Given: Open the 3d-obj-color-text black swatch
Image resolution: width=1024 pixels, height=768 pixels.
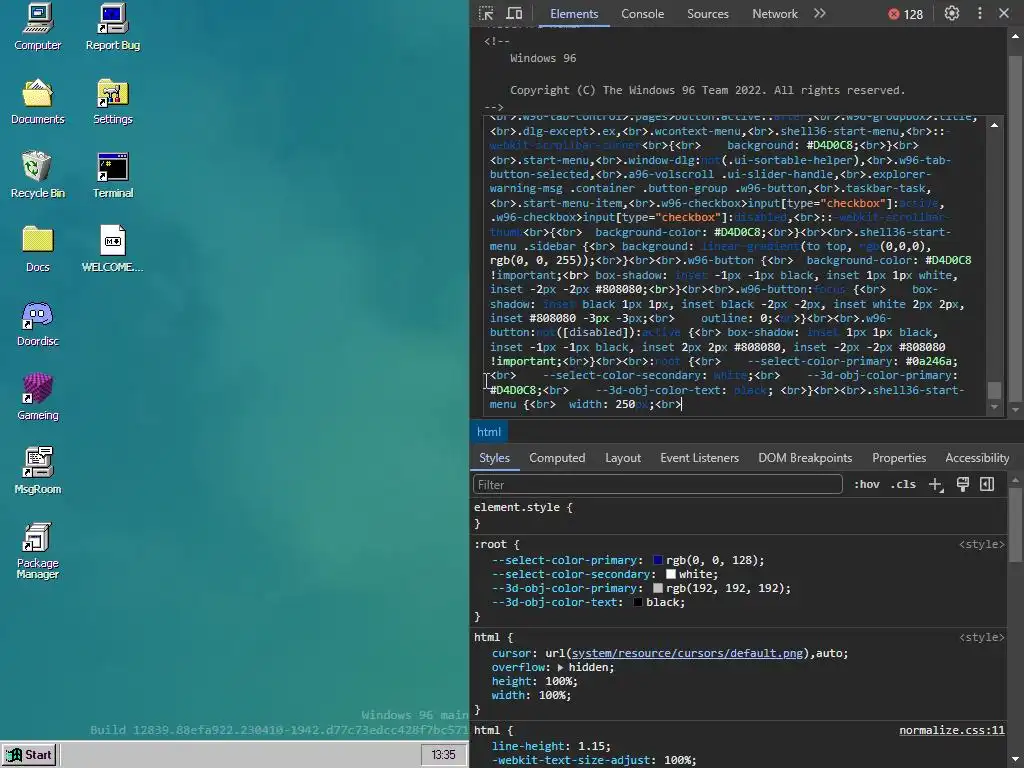Looking at the screenshot, I should tap(638, 602).
